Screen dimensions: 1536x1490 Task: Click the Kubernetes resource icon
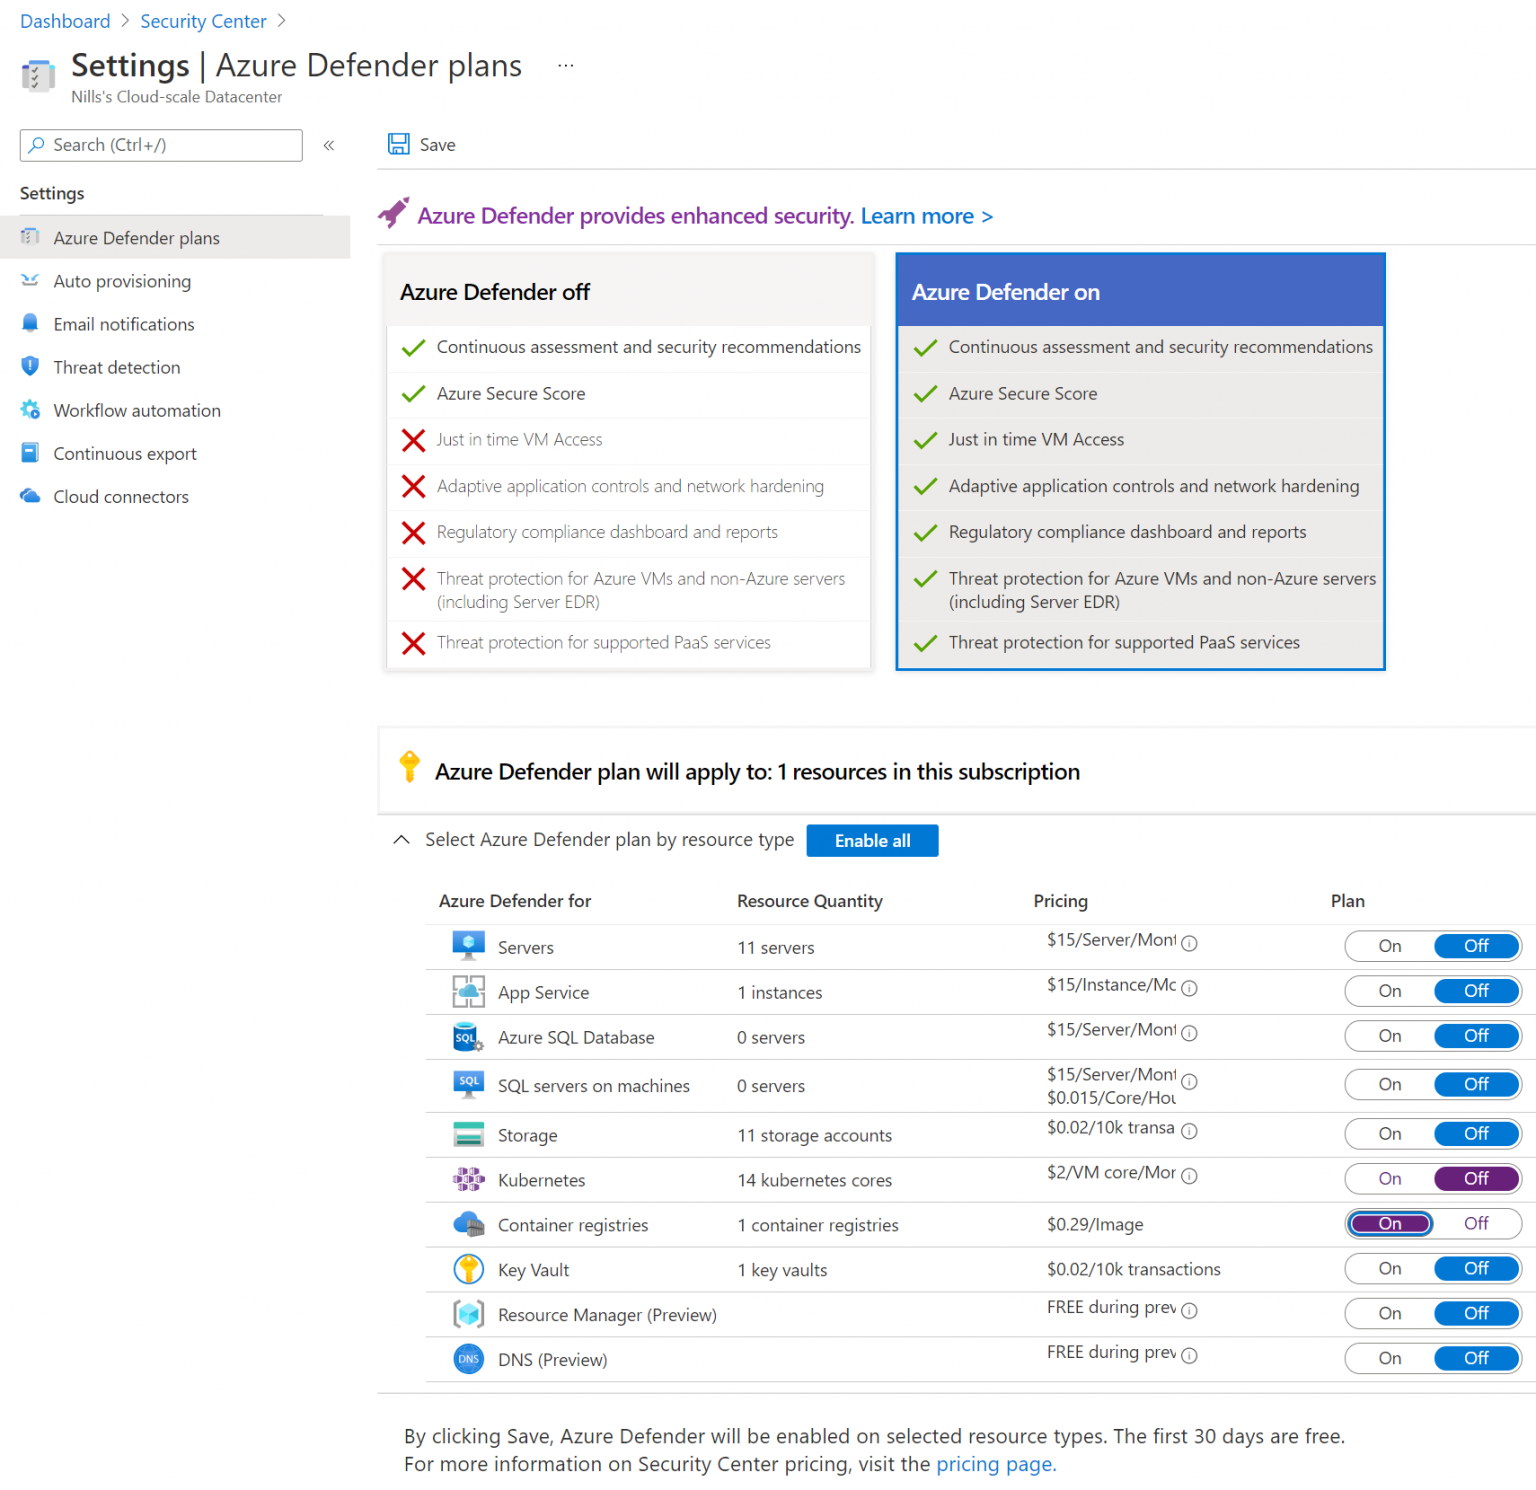(x=468, y=1180)
